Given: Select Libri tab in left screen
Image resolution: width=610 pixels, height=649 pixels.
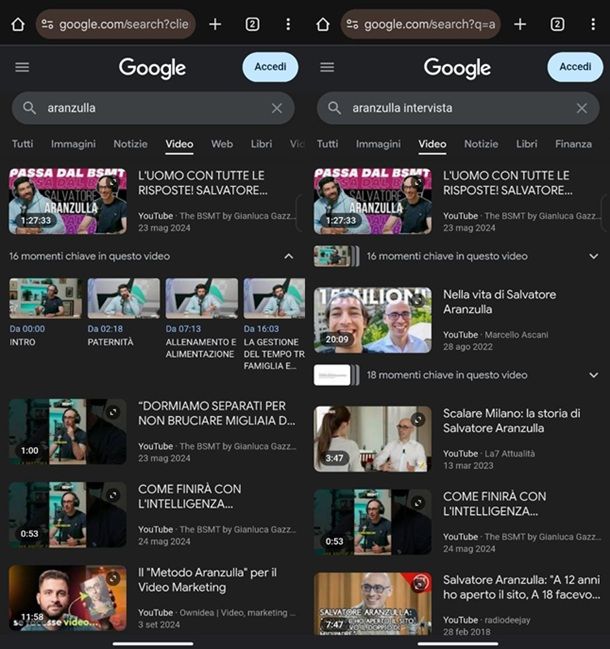Looking at the screenshot, I should [x=261, y=144].
